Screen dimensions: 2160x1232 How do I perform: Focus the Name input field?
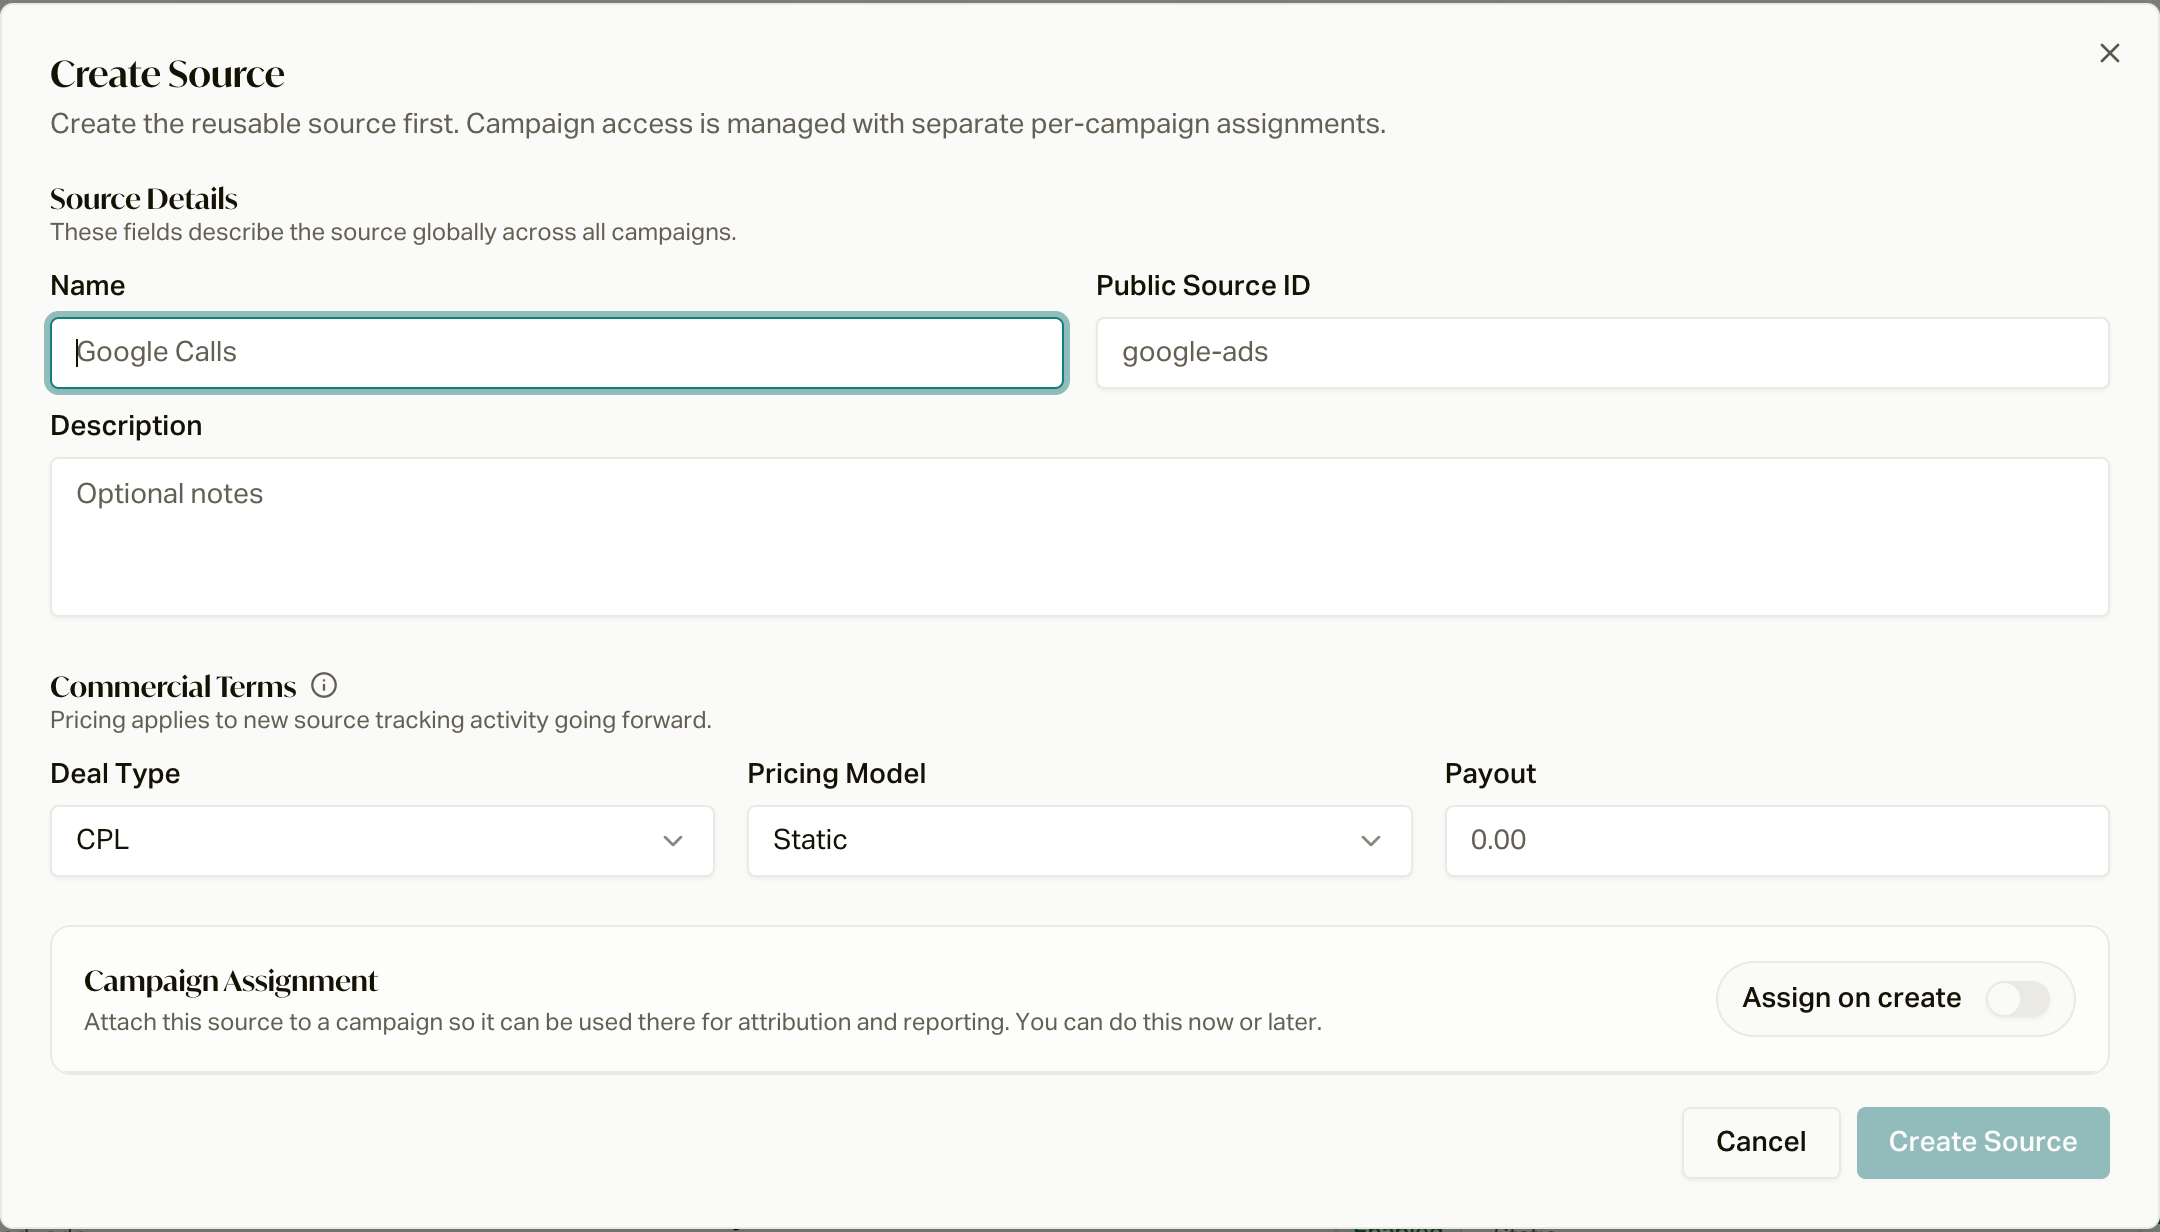(x=557, y=353)
